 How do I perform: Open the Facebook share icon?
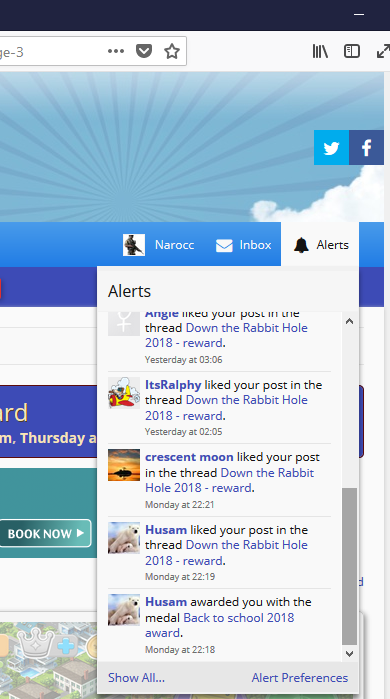[366, 148]
